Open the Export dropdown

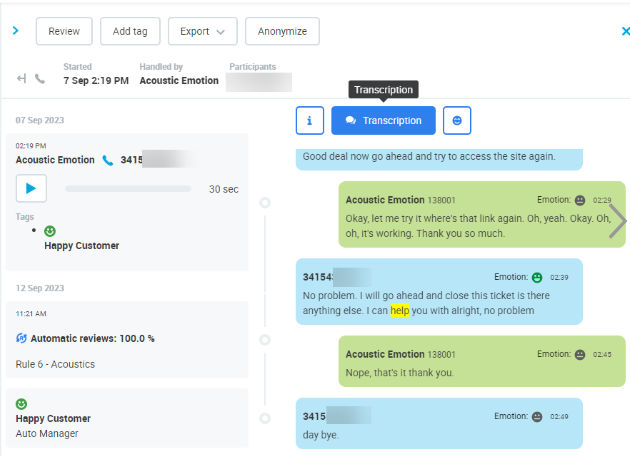point(202,31)
